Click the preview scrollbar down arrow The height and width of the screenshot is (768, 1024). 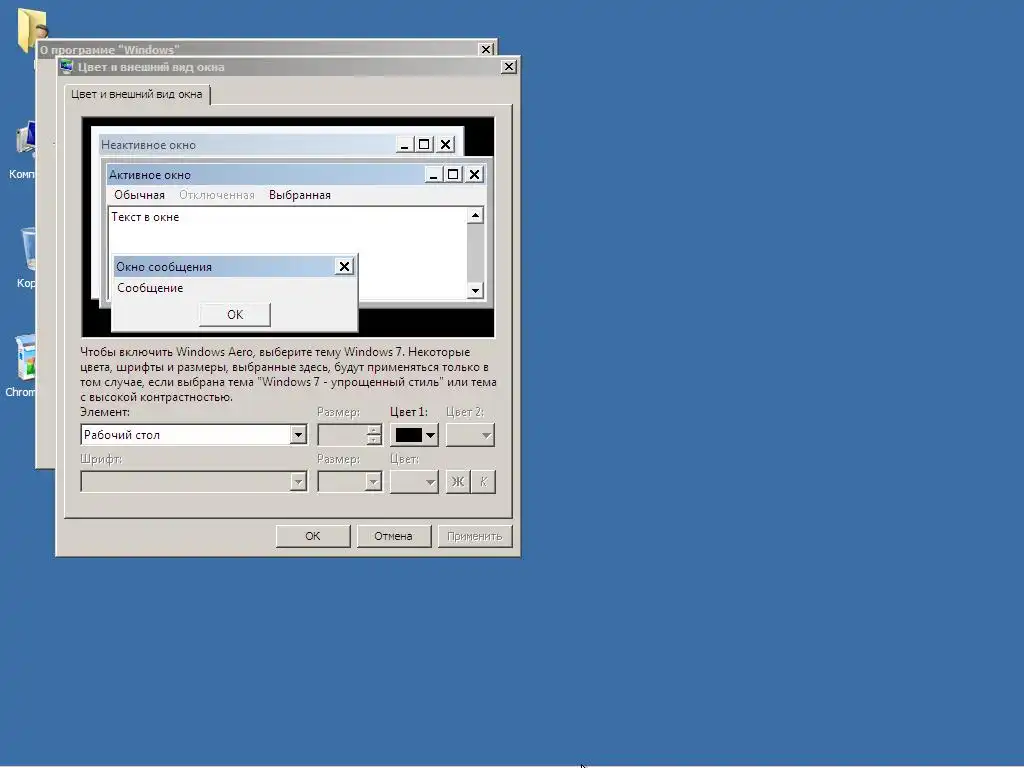475,291
